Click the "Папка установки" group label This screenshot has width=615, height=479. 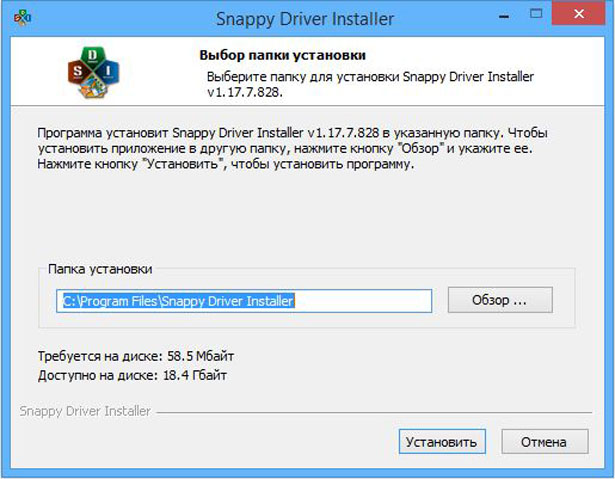click(99, 269)
